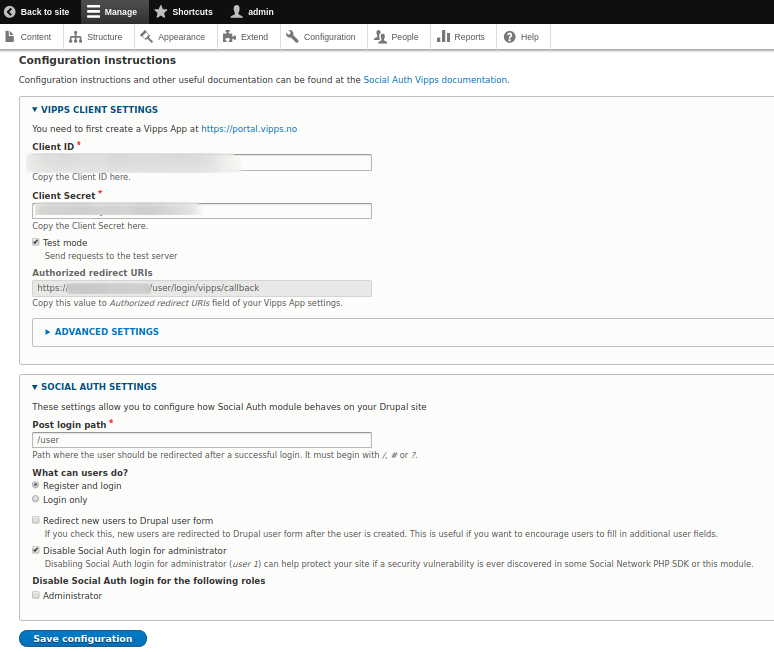Uncheck Disable Social Auth login for administrator
The height and width of the screenshot is (652, 774).
[36, 550]
